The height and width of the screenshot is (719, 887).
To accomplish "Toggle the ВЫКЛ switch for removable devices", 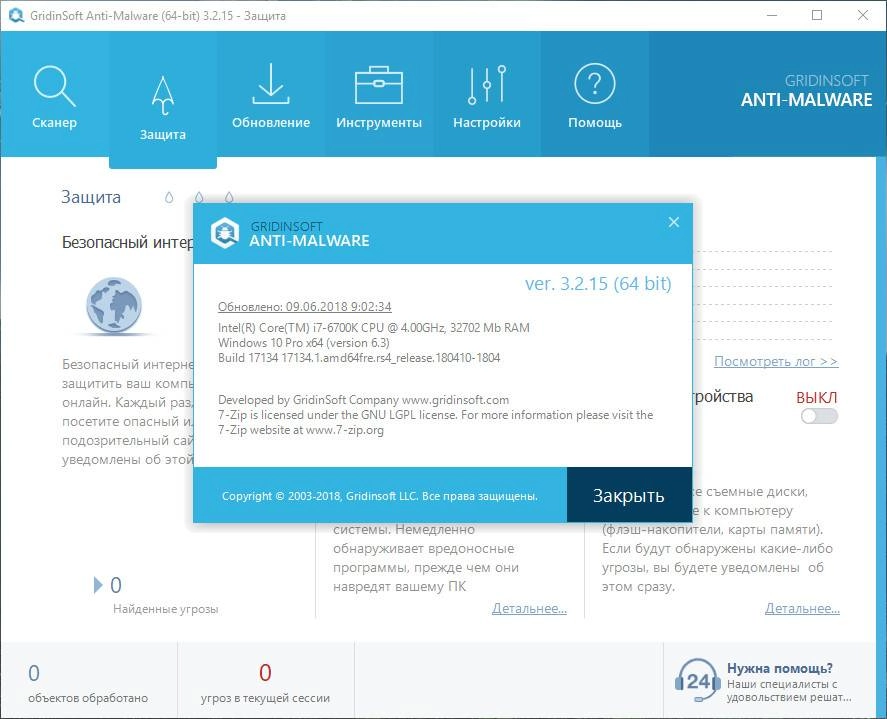I will 819,416.
